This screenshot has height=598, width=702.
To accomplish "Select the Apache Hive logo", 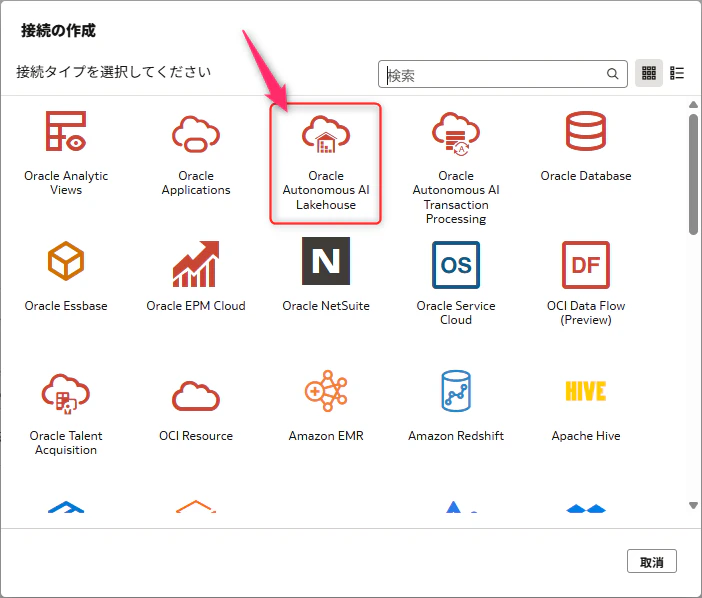I will coord(586,391).
